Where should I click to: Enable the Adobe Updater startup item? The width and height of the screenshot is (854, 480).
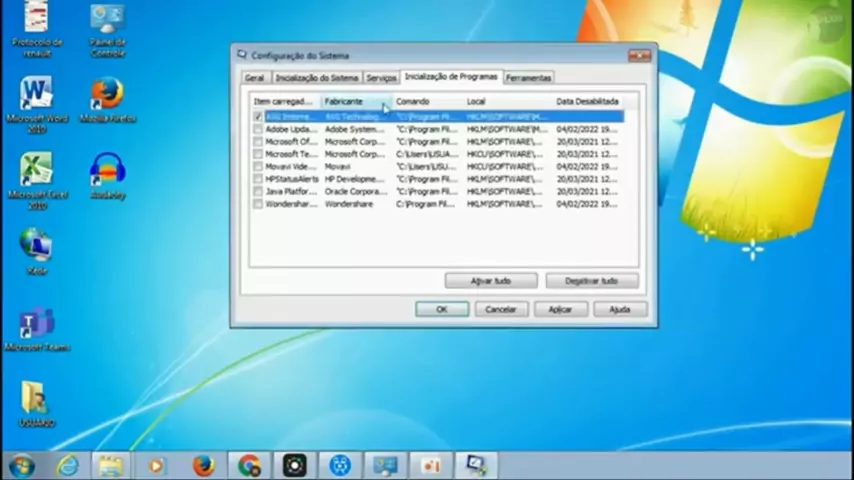pos(258,129)
